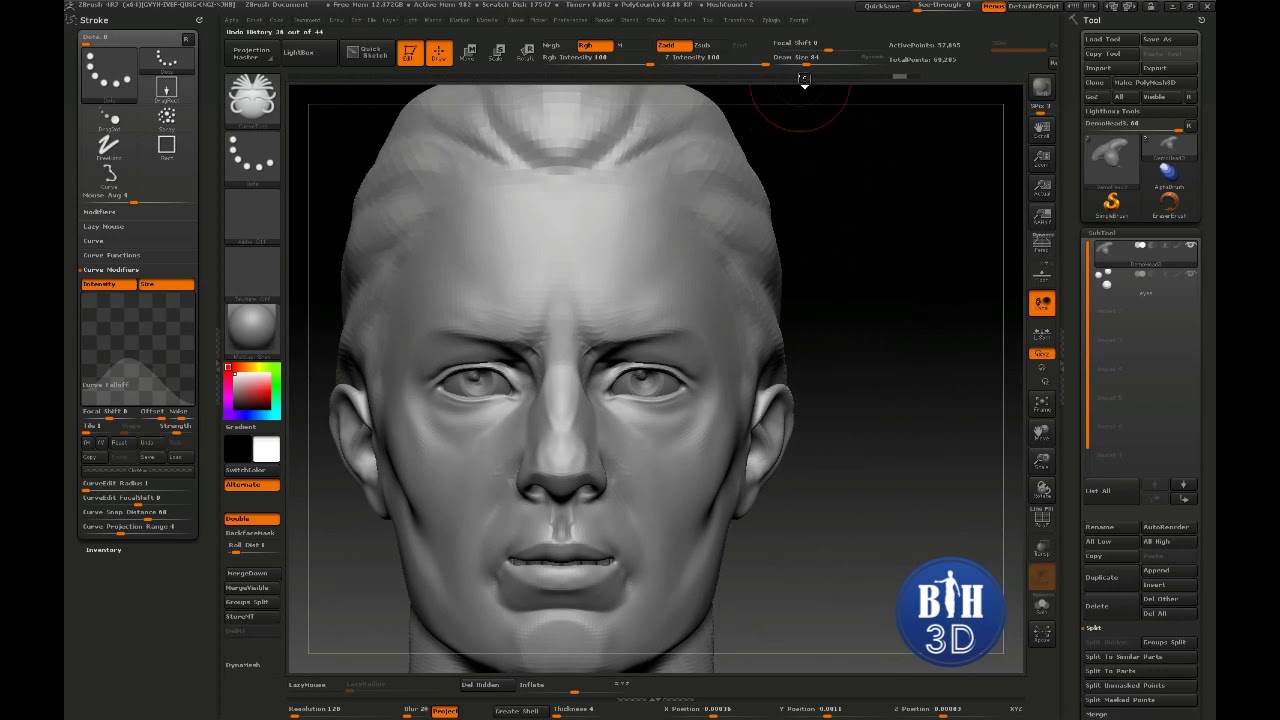This screenshot has height=720, width=1280.
Task: Expand the Lazy Mouse section
Action: pos(104,227)
